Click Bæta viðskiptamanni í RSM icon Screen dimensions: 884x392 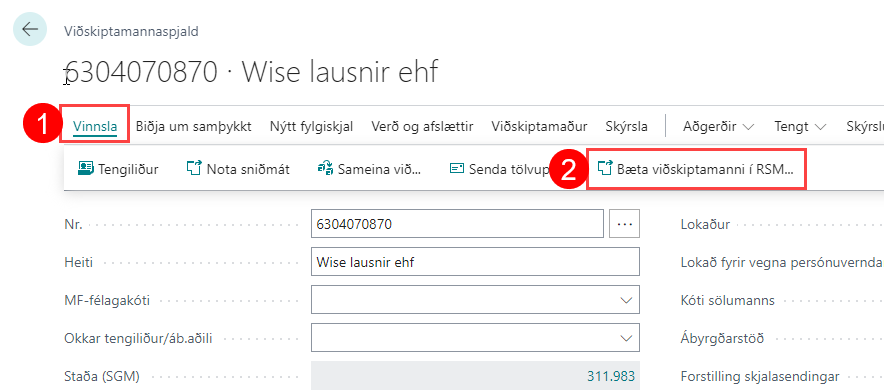pyautogui.click(x=605, y=169)
